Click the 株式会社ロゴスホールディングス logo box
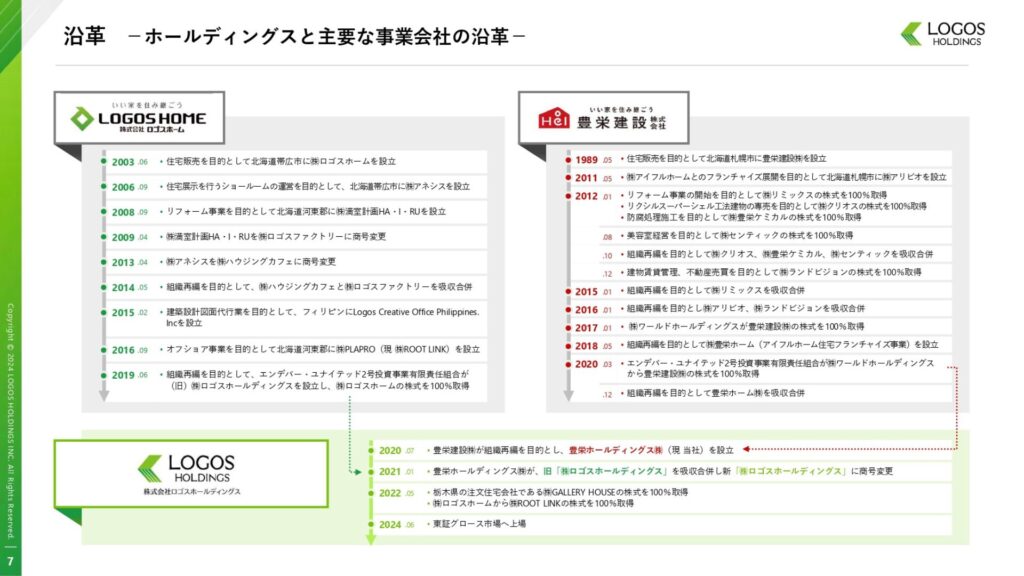 pyautogui.click(x=191, y=473)
